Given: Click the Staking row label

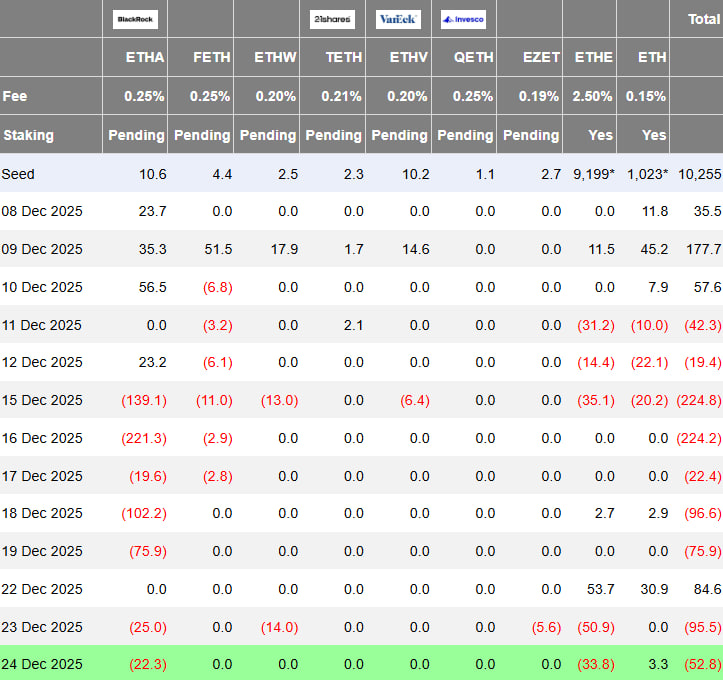Looking at the screenshot, I should (28, 135).
